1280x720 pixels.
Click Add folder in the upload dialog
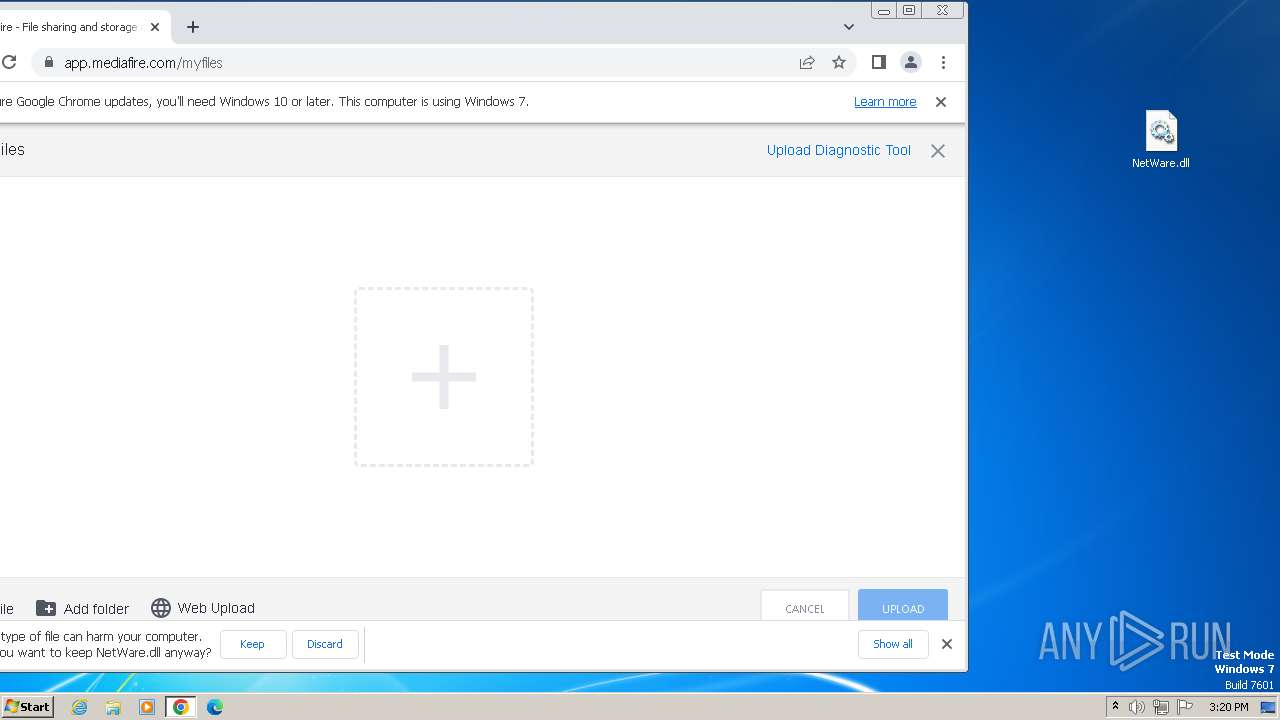click(83, 608)
